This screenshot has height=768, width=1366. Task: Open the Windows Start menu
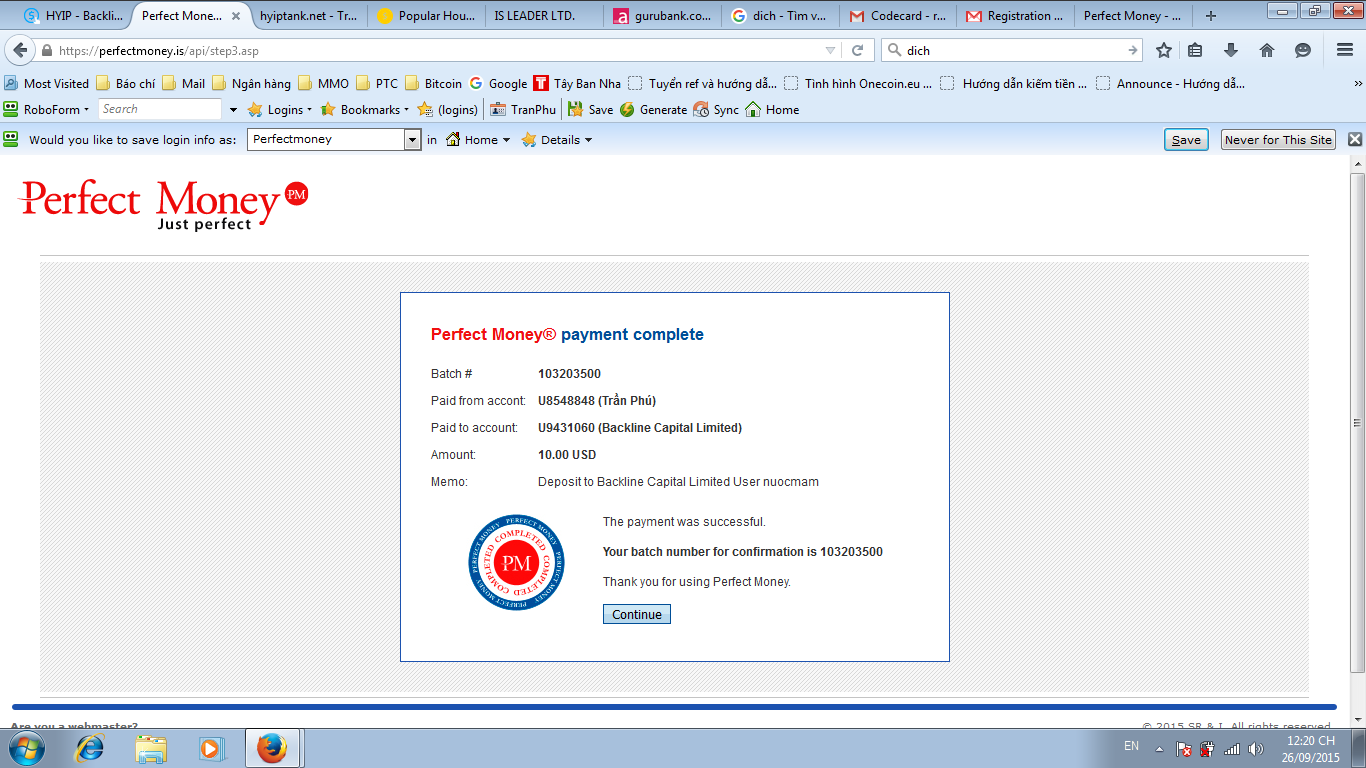click(x=25, y=748)
